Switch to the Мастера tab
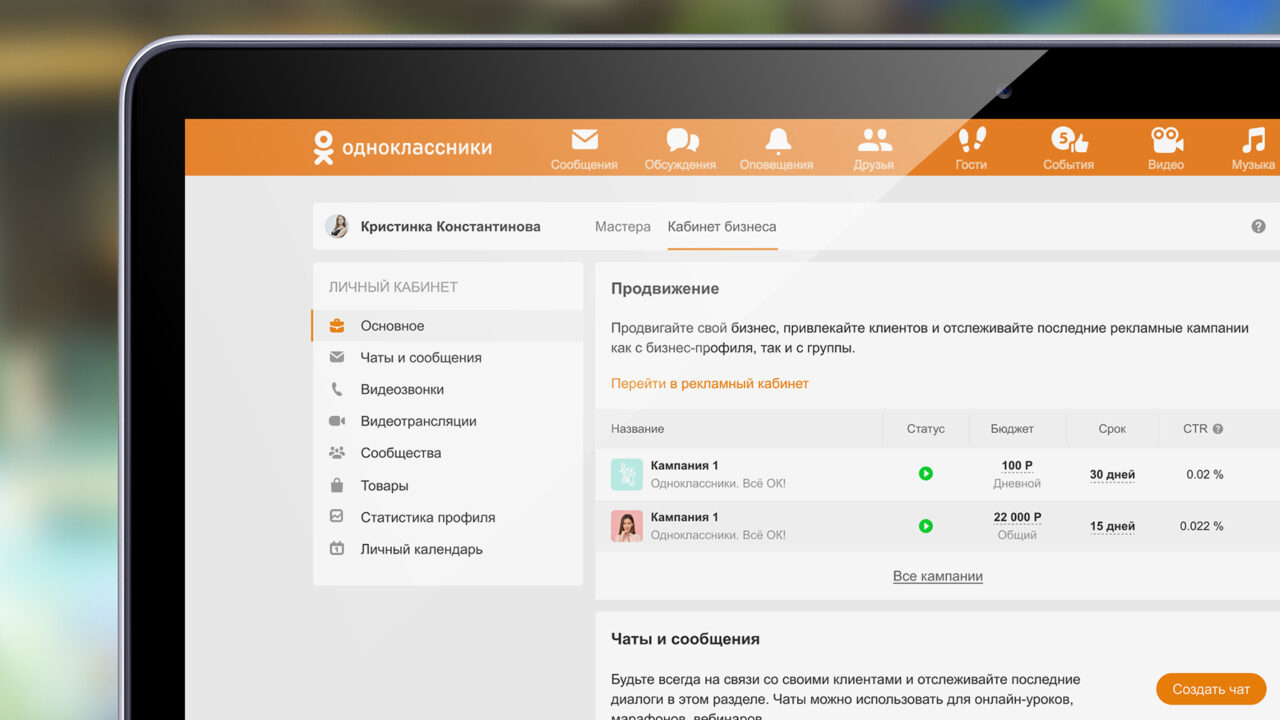Image resolution: width=1280 pixels, height=720 pixels. click(x=623, y=227)
